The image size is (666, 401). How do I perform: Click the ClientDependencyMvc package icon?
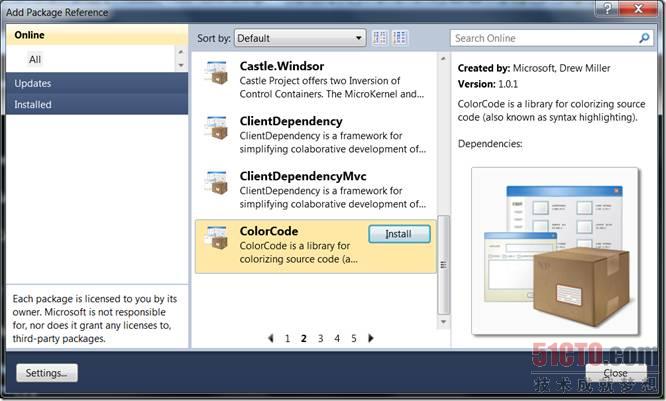coord(217,182)
